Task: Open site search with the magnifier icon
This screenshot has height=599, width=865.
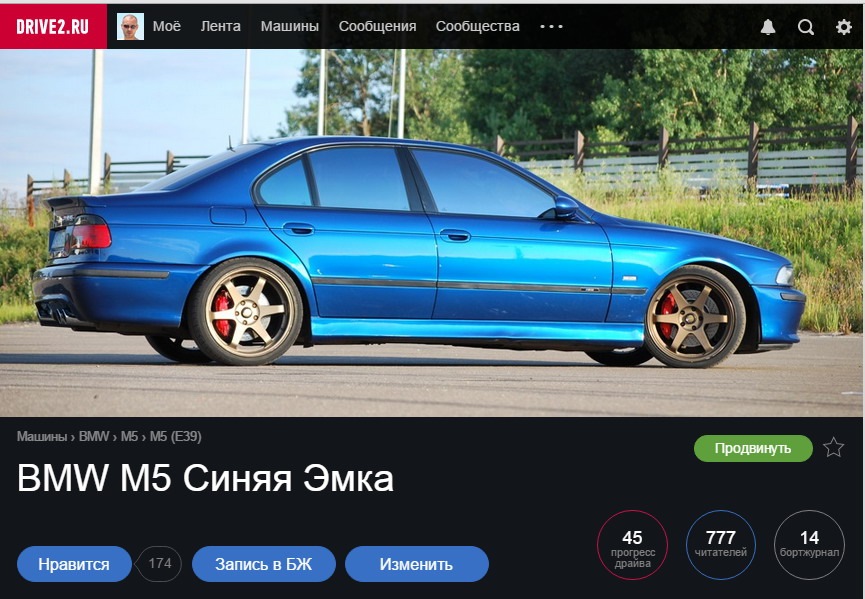Action: 805,26
